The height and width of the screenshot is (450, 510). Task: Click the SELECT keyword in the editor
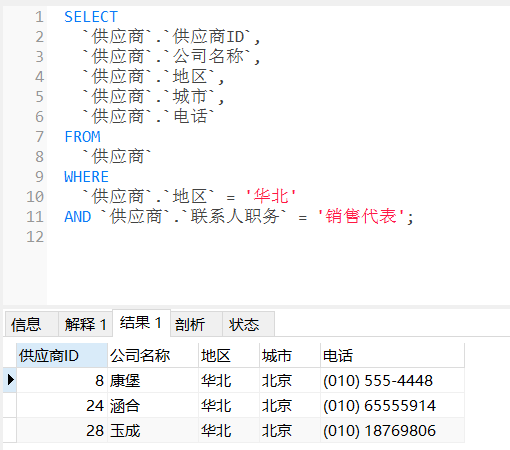[91, 17]
